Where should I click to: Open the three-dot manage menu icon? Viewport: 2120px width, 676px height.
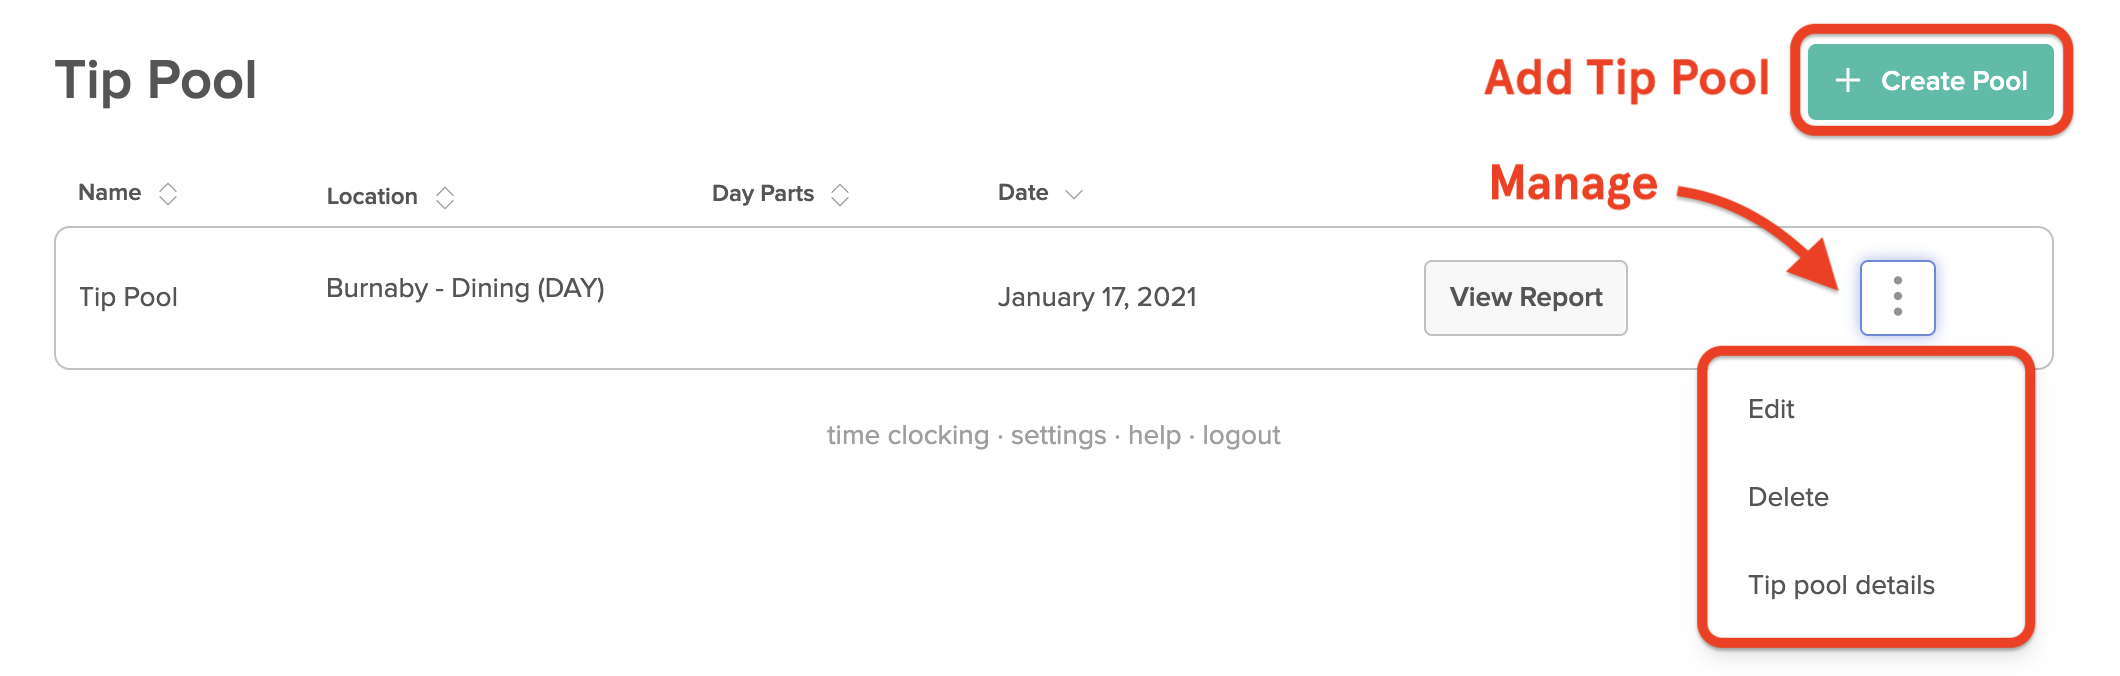pos(1897,297)
